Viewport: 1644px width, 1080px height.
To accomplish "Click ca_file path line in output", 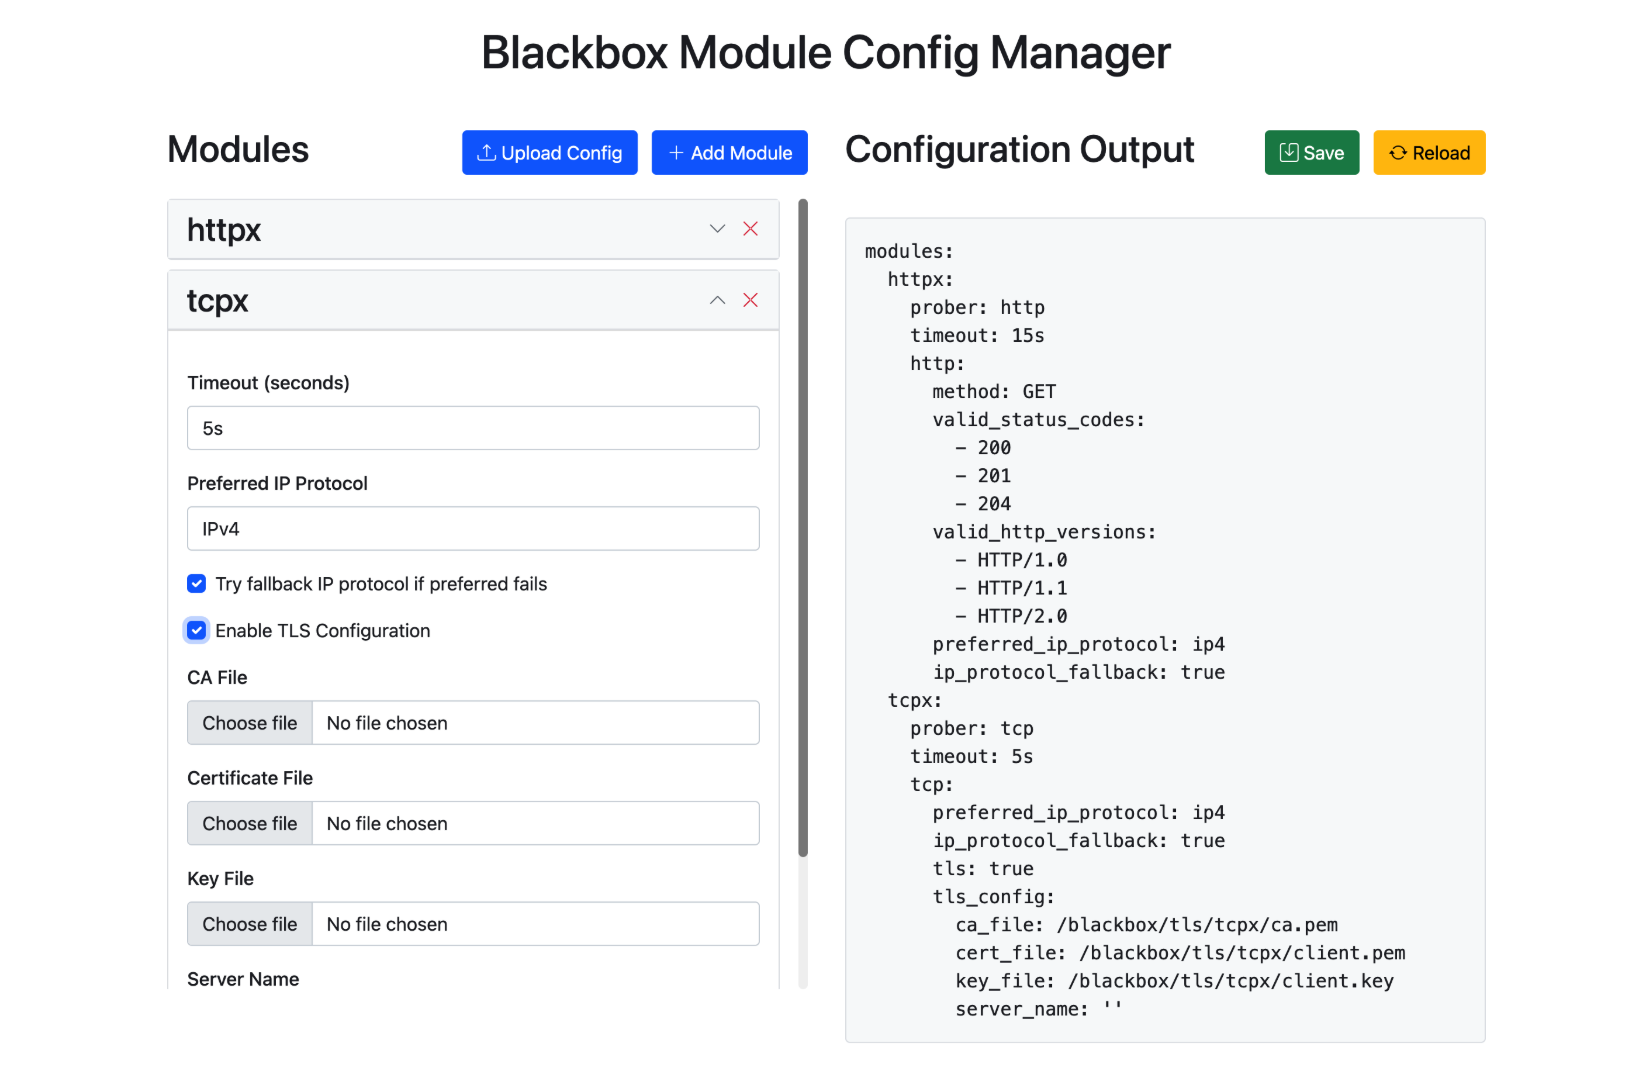I will 1146,925.
